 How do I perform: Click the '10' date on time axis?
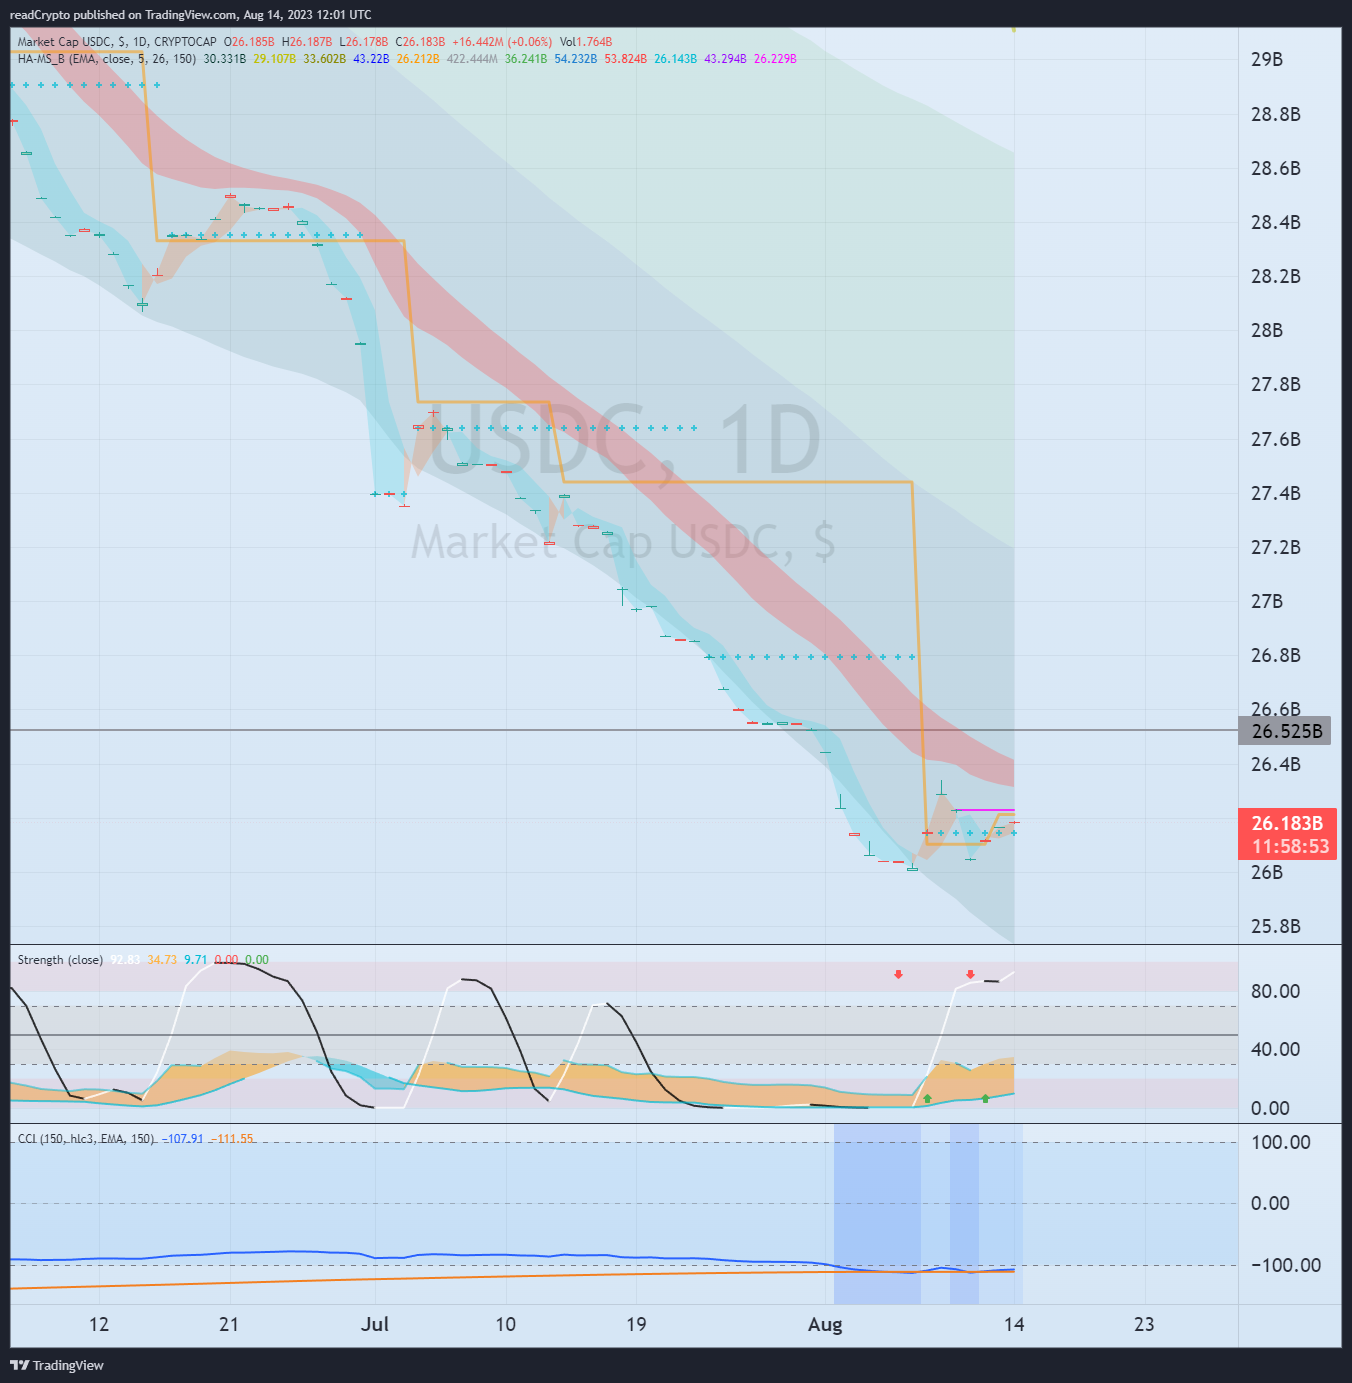coord(506,1324)
